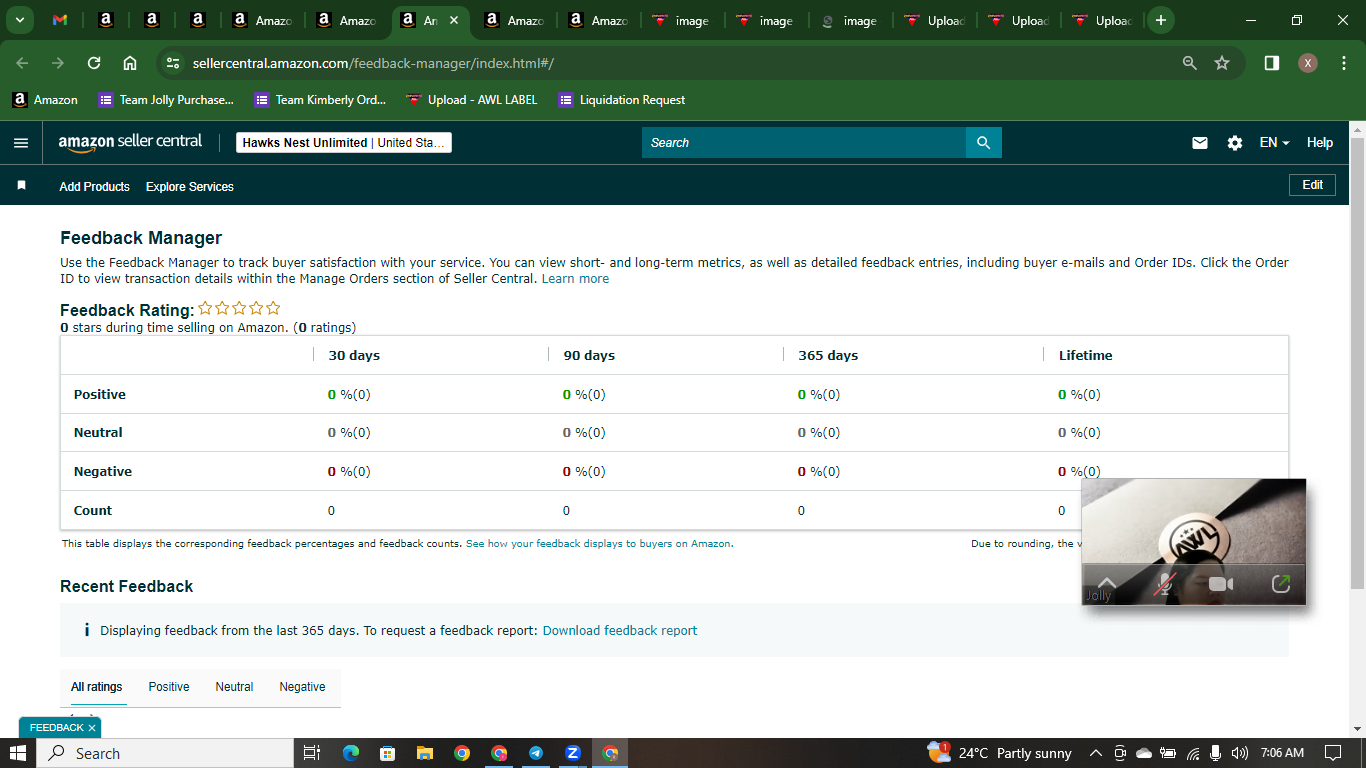1366x768 pixels.
Task: Follow the Learn more link
Action: point(575,279)
